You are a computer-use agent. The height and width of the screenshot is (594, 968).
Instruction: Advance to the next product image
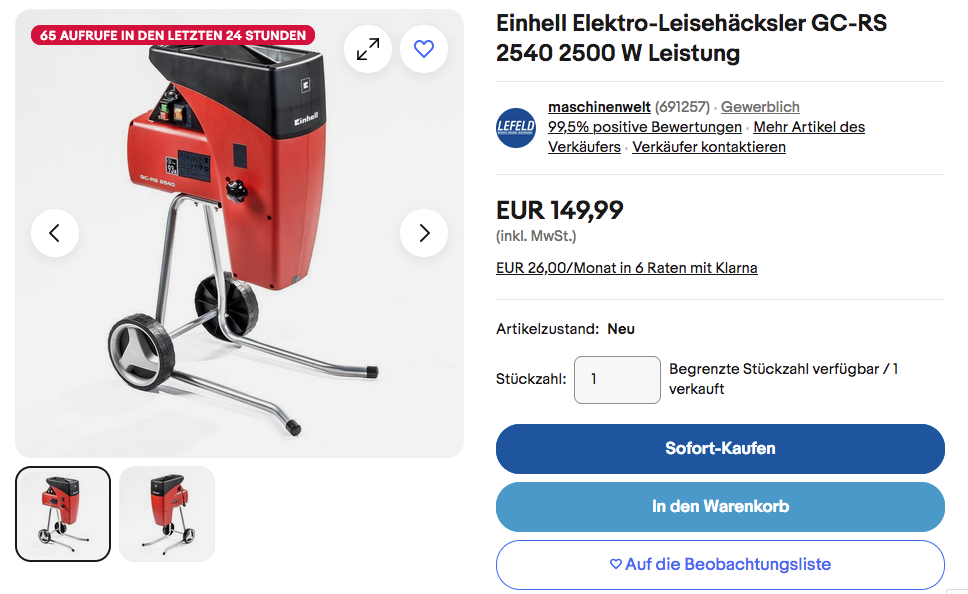pos(424,233)
